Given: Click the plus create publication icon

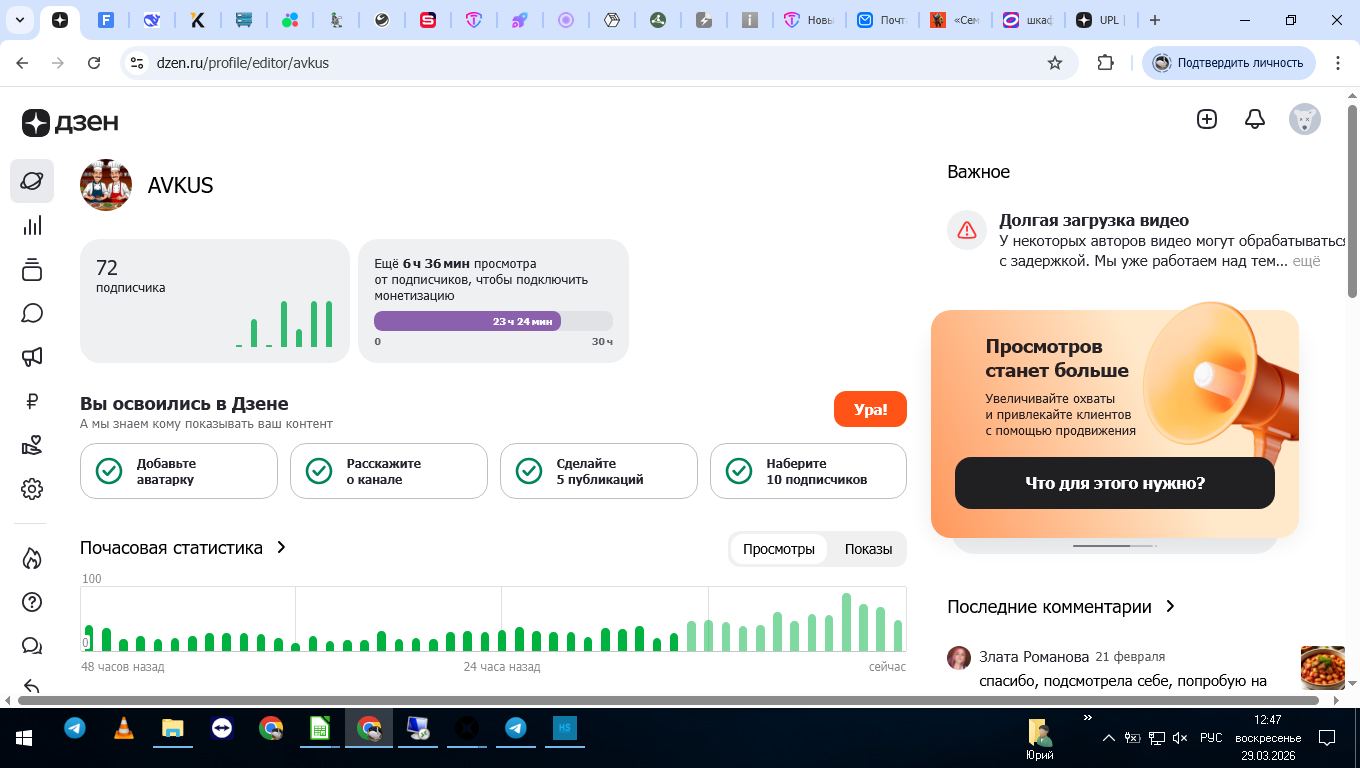Looking at the screenshot, I should pyautogui.click(x=1207, y=119).
